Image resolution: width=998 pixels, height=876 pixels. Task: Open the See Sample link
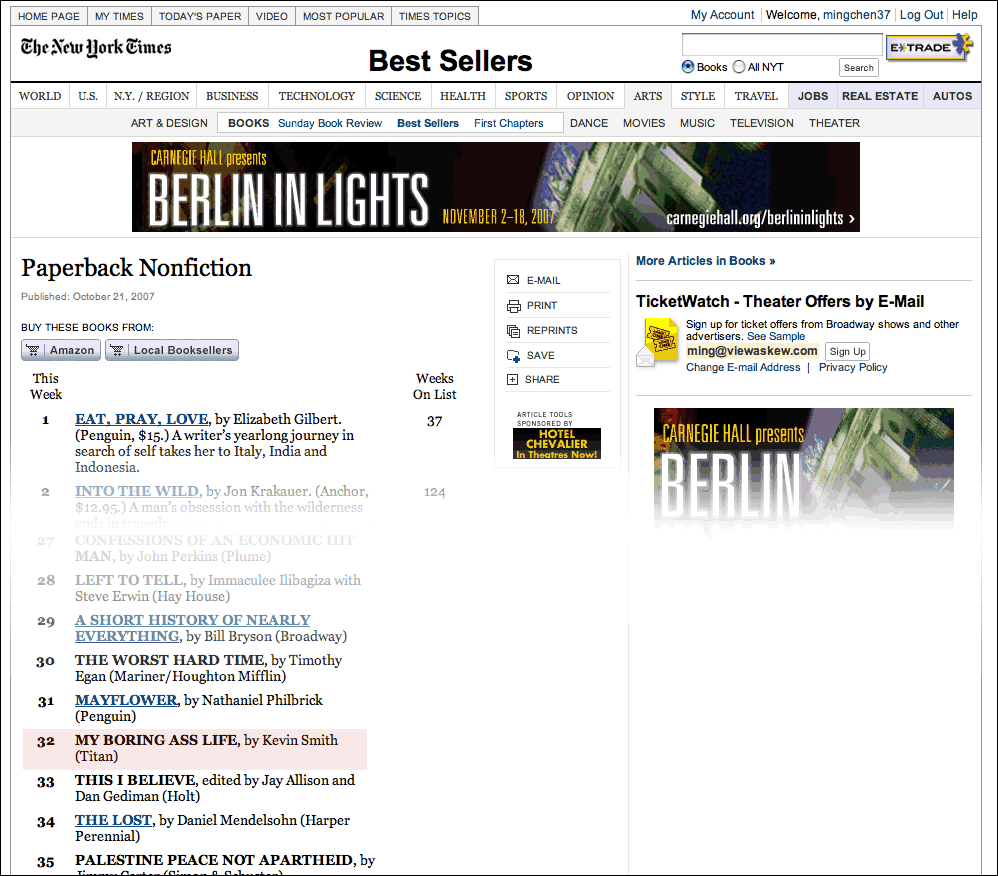(x=776, y=336)
